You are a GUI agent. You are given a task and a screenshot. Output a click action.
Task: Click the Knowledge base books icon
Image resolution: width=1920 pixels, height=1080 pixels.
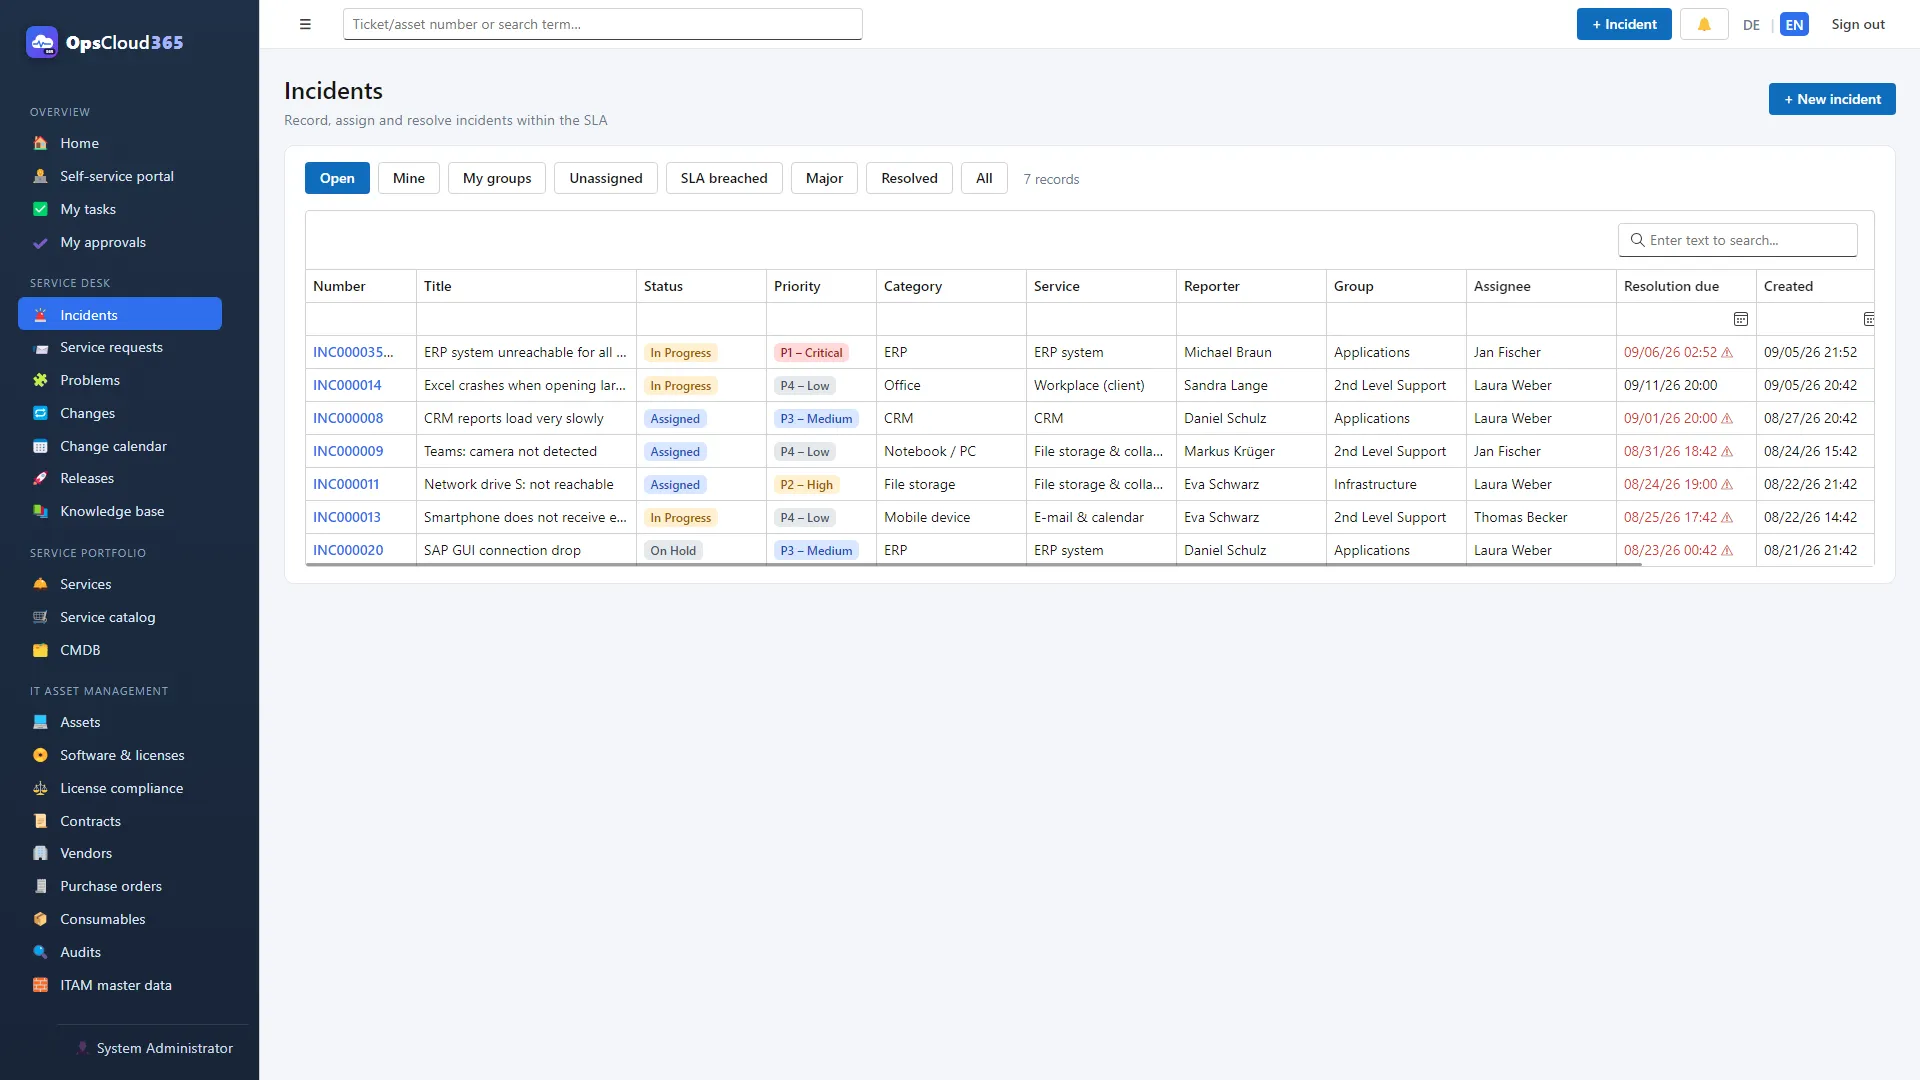pyautogui.click(x=40, y=511)
